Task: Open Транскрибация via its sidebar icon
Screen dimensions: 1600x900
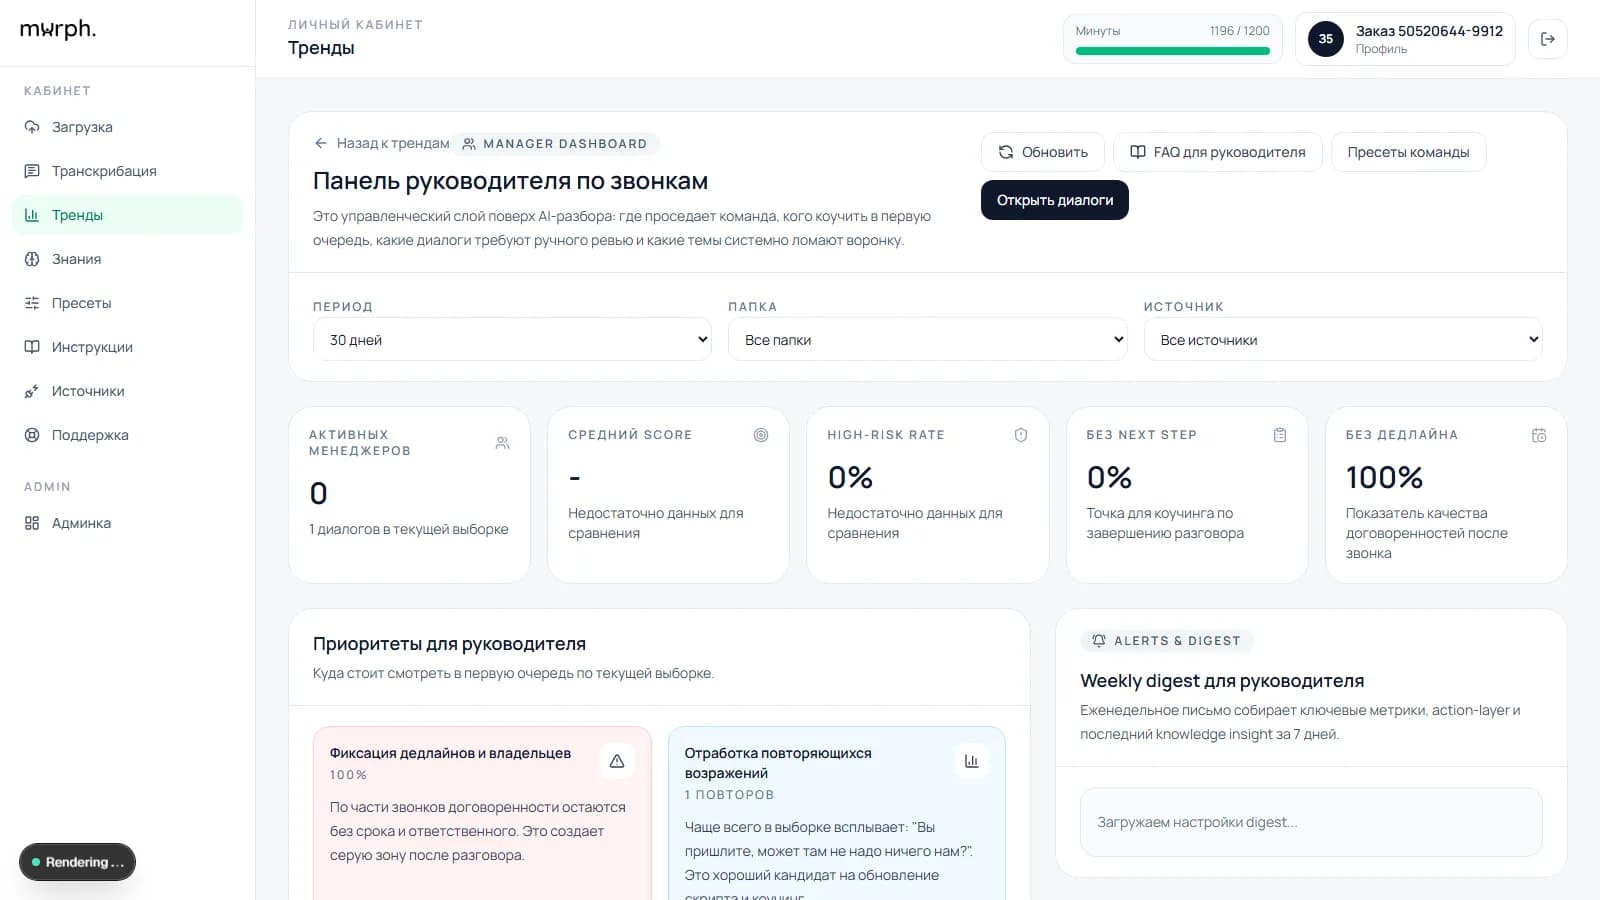Action: pyautogui.click(x=32, y=171)
